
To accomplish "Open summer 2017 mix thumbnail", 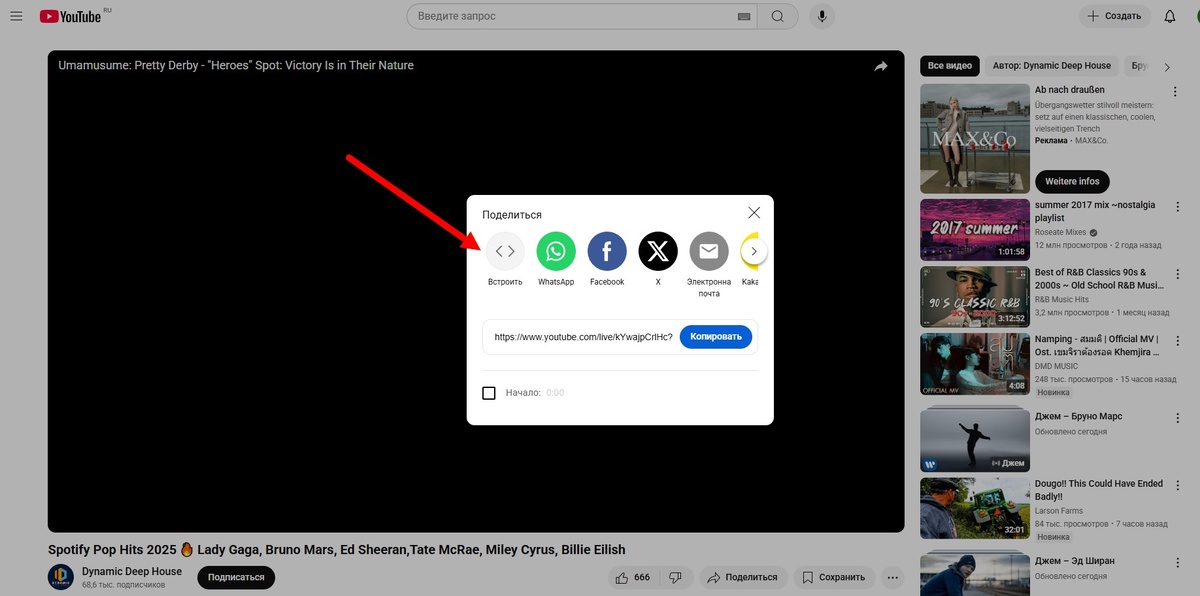I will tap(974, 229).
